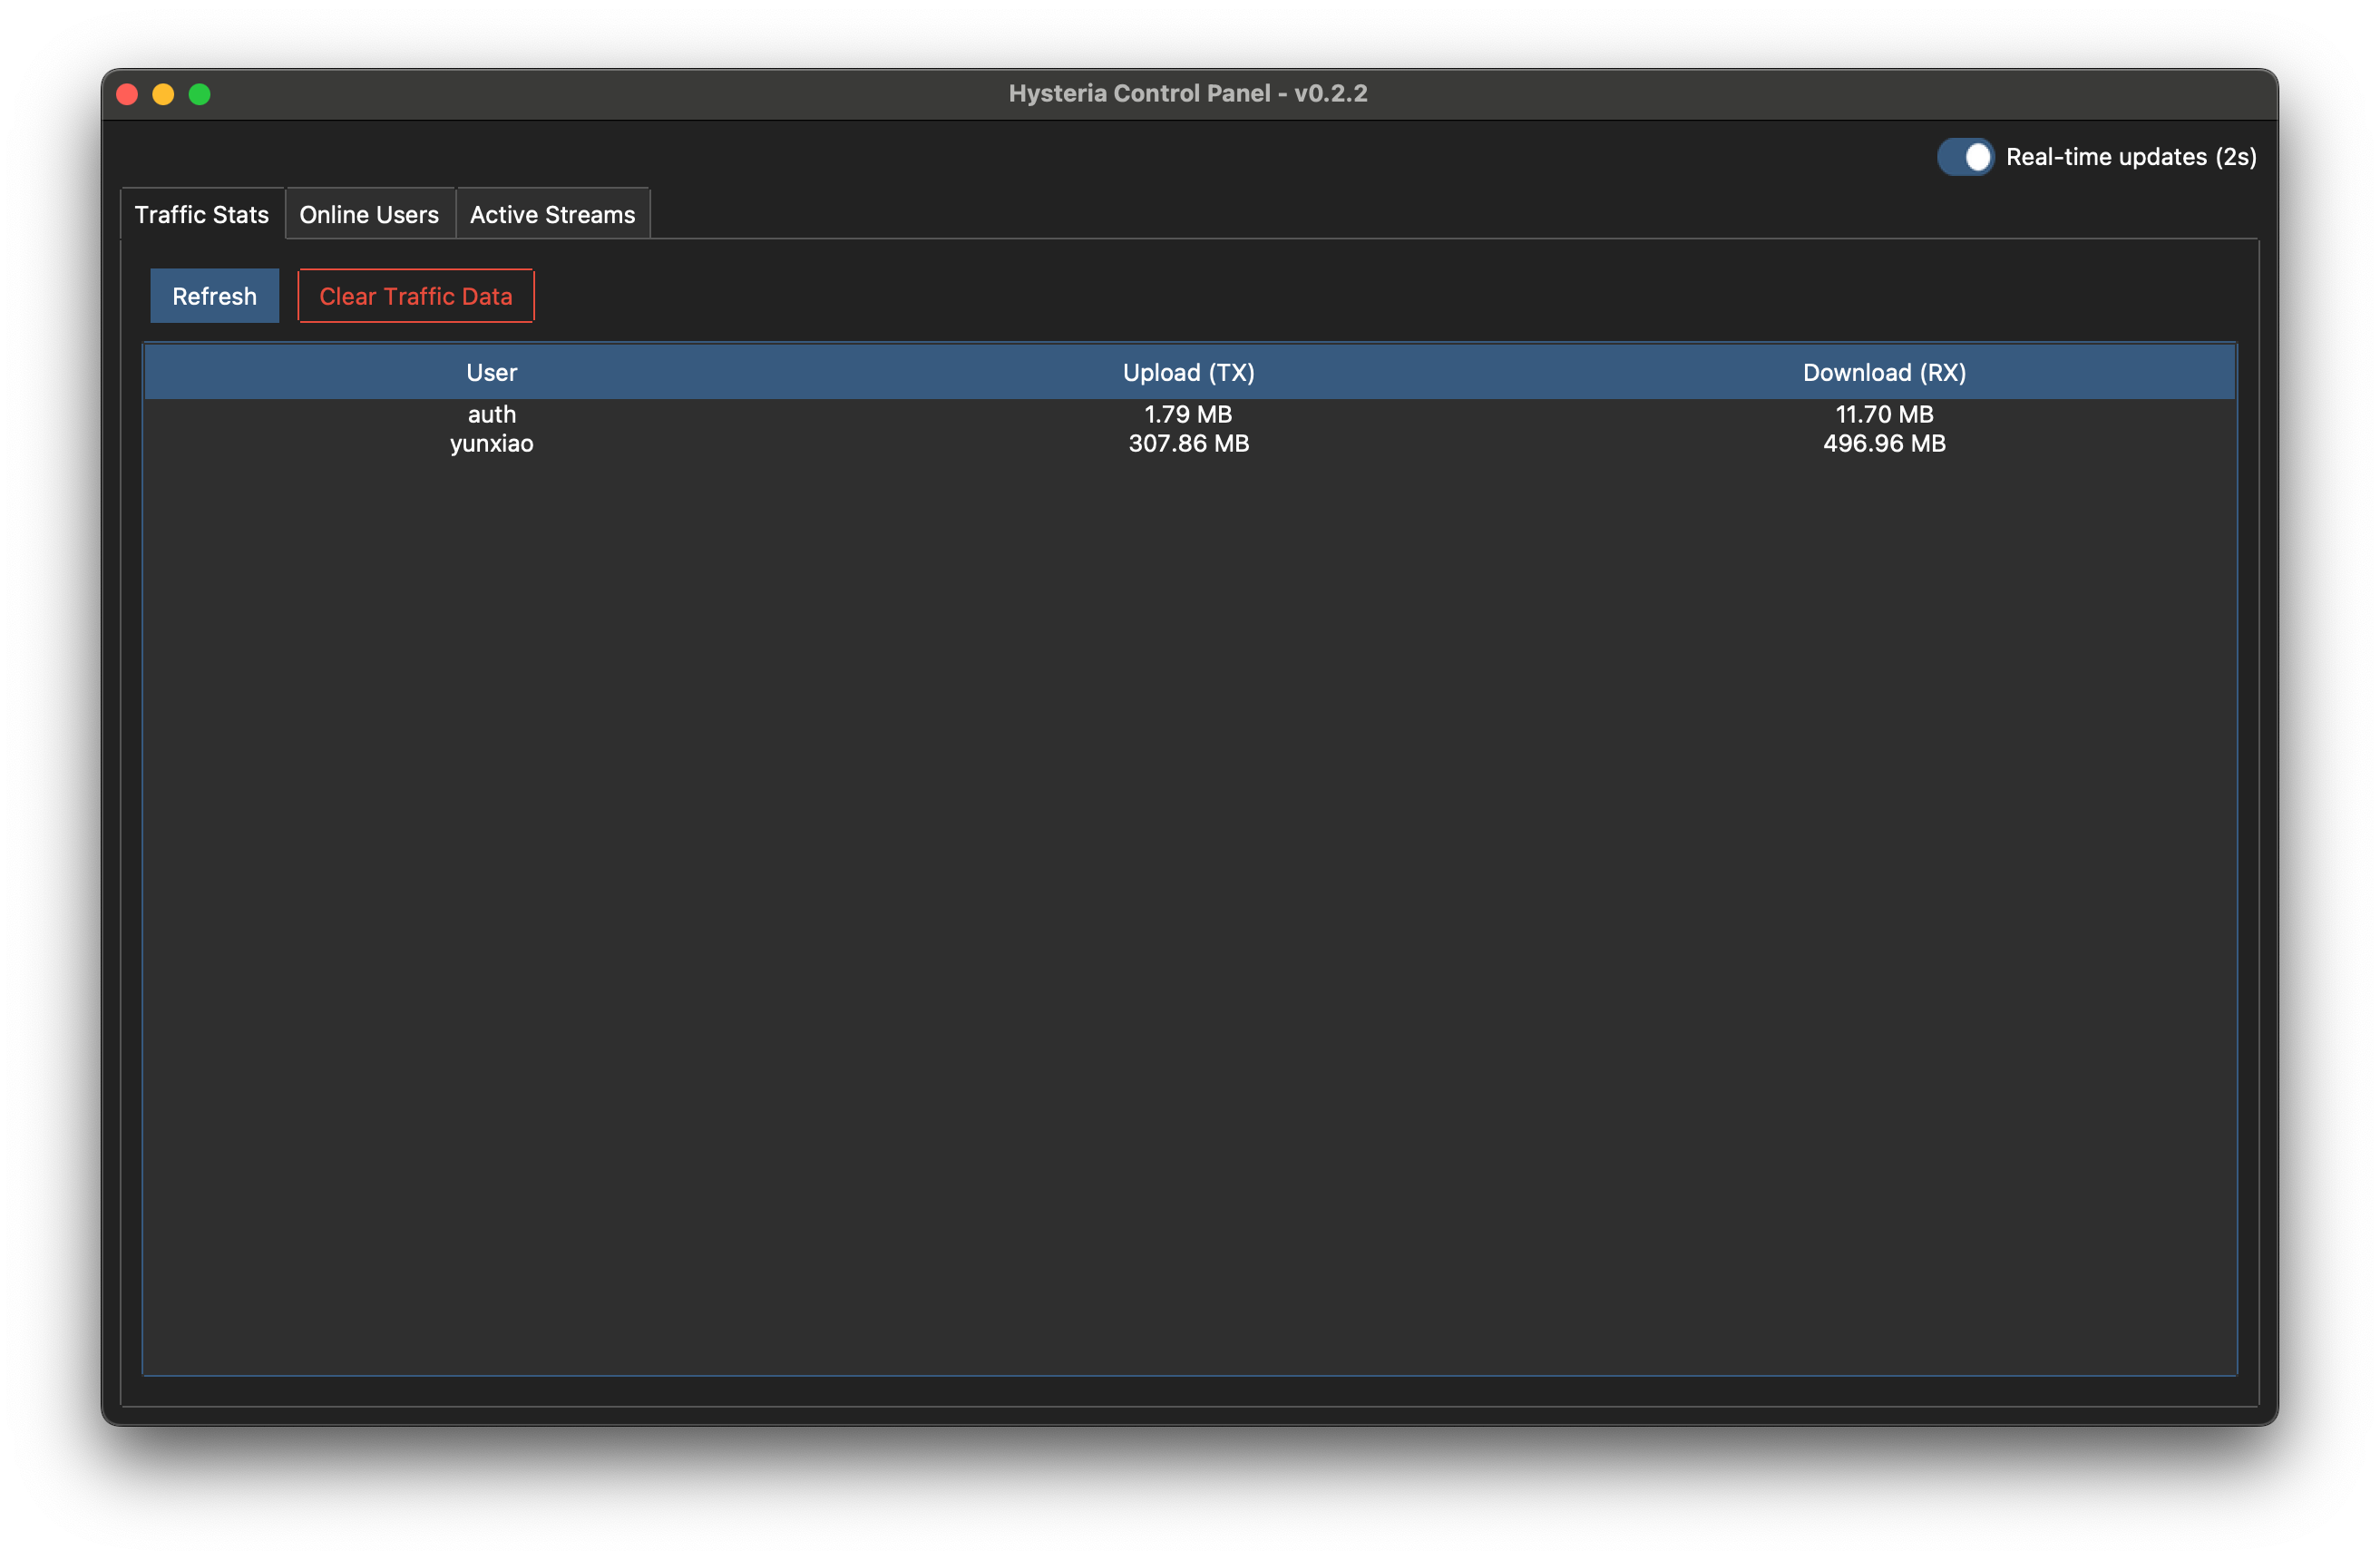Select the Traffic Stats tab
This screenshot has width=2380, height=1560.
pos(202,213)
